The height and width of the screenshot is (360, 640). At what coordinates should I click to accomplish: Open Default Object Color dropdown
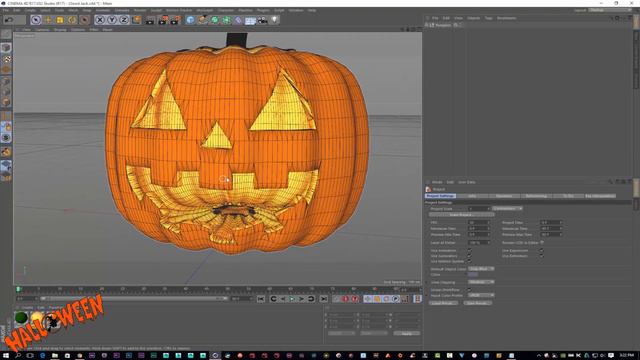coord(481,269)
